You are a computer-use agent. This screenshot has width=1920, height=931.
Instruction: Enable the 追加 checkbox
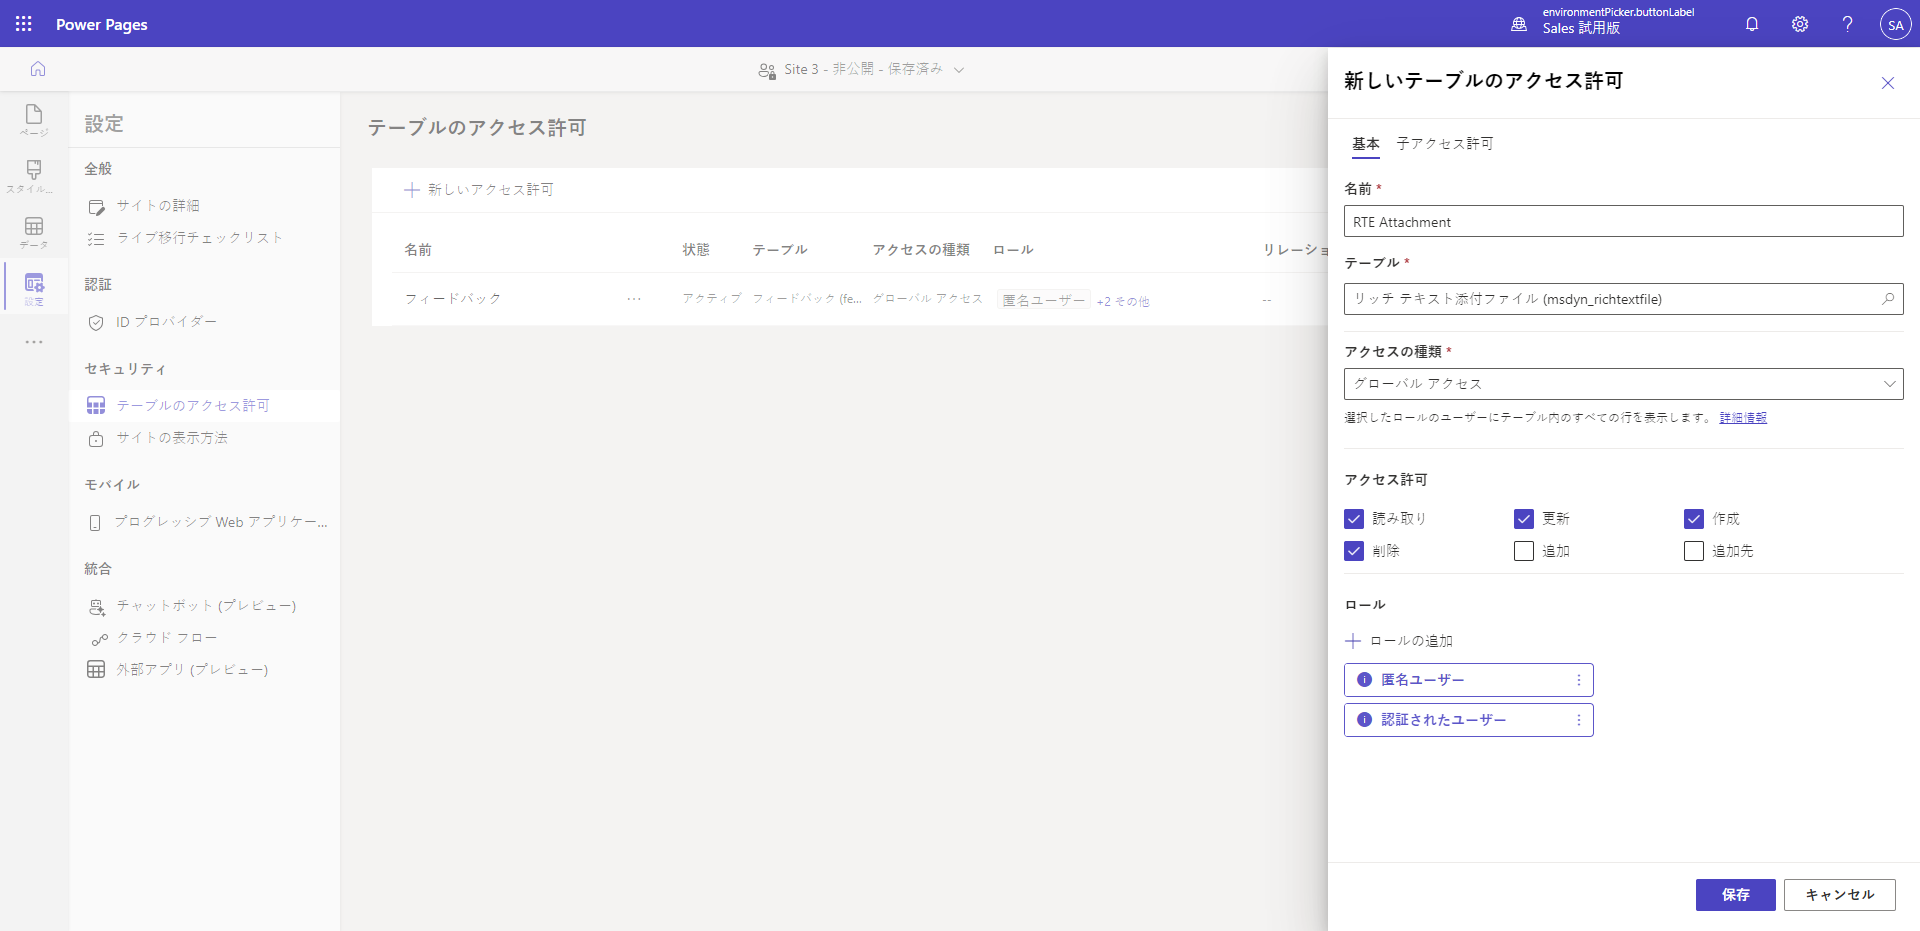(1524, 551)
